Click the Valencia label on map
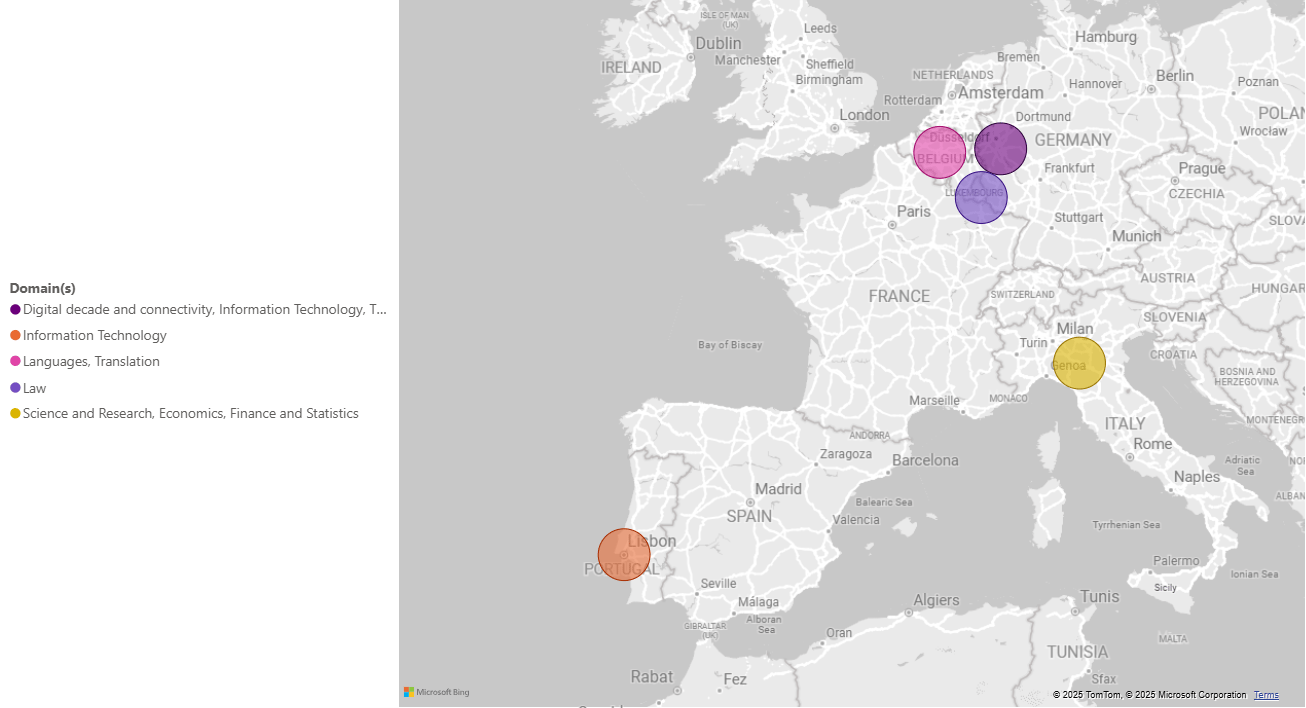Screen dimensions: 1306x708 (856, 520)
